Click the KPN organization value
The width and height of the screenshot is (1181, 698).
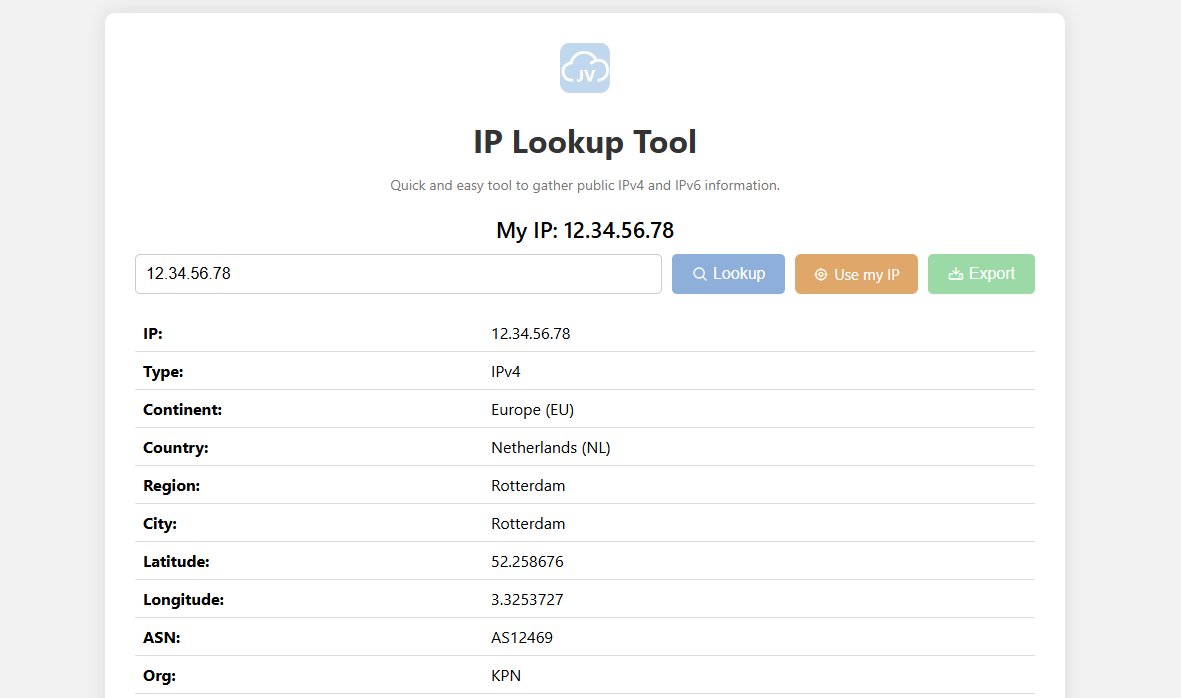point(505,676)
